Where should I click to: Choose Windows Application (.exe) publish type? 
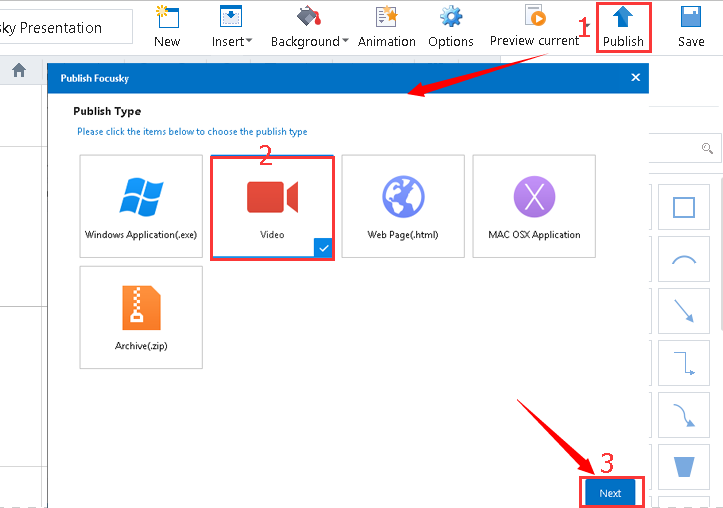141,207
